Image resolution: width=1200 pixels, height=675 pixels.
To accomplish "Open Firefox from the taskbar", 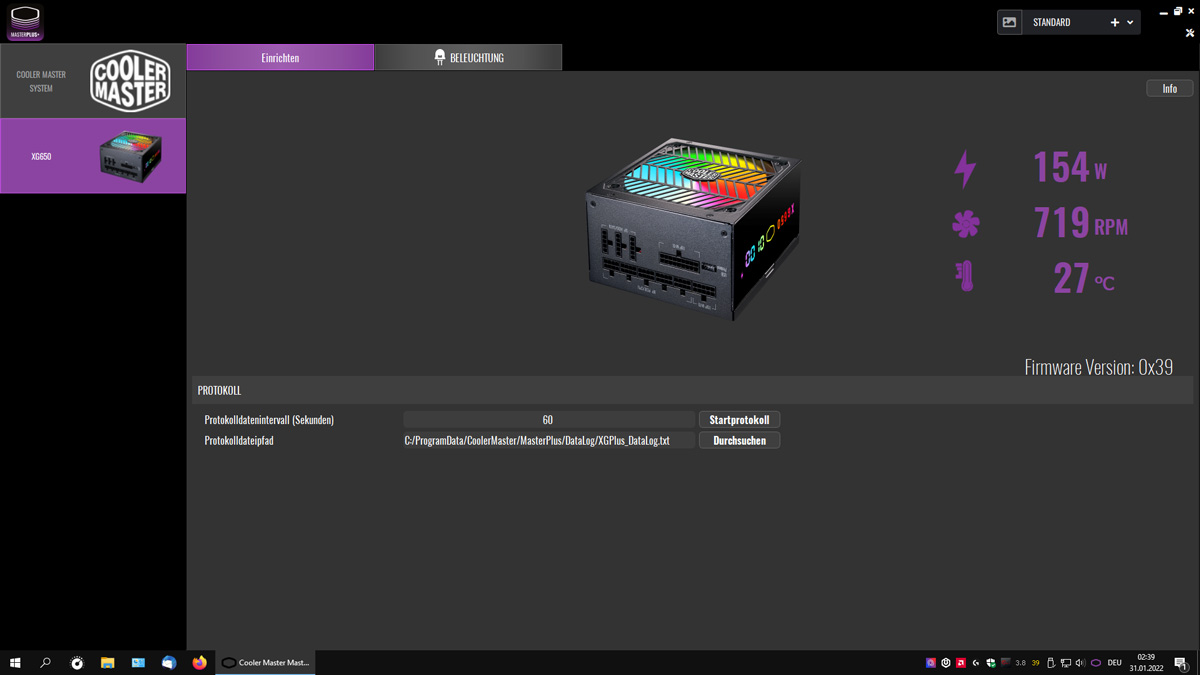I will (199, 662).
